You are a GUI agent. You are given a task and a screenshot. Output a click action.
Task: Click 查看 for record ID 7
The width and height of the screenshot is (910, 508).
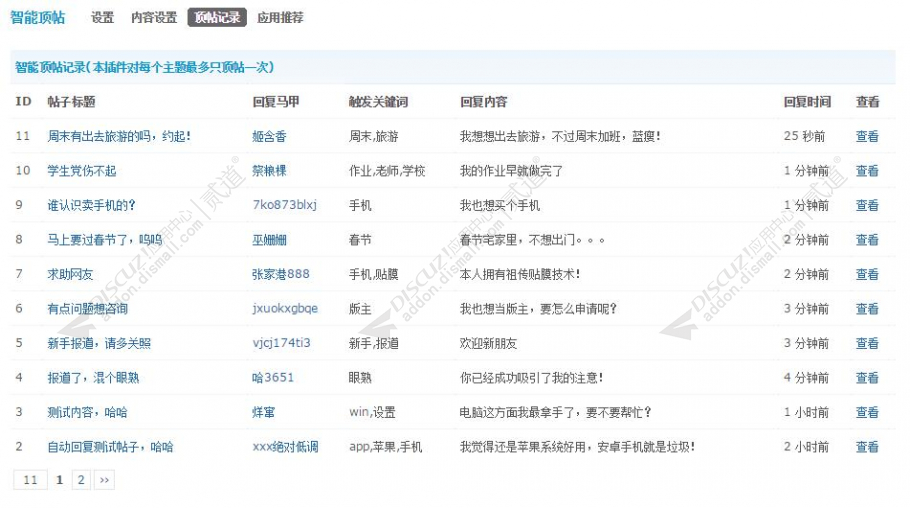pos(867,274)
